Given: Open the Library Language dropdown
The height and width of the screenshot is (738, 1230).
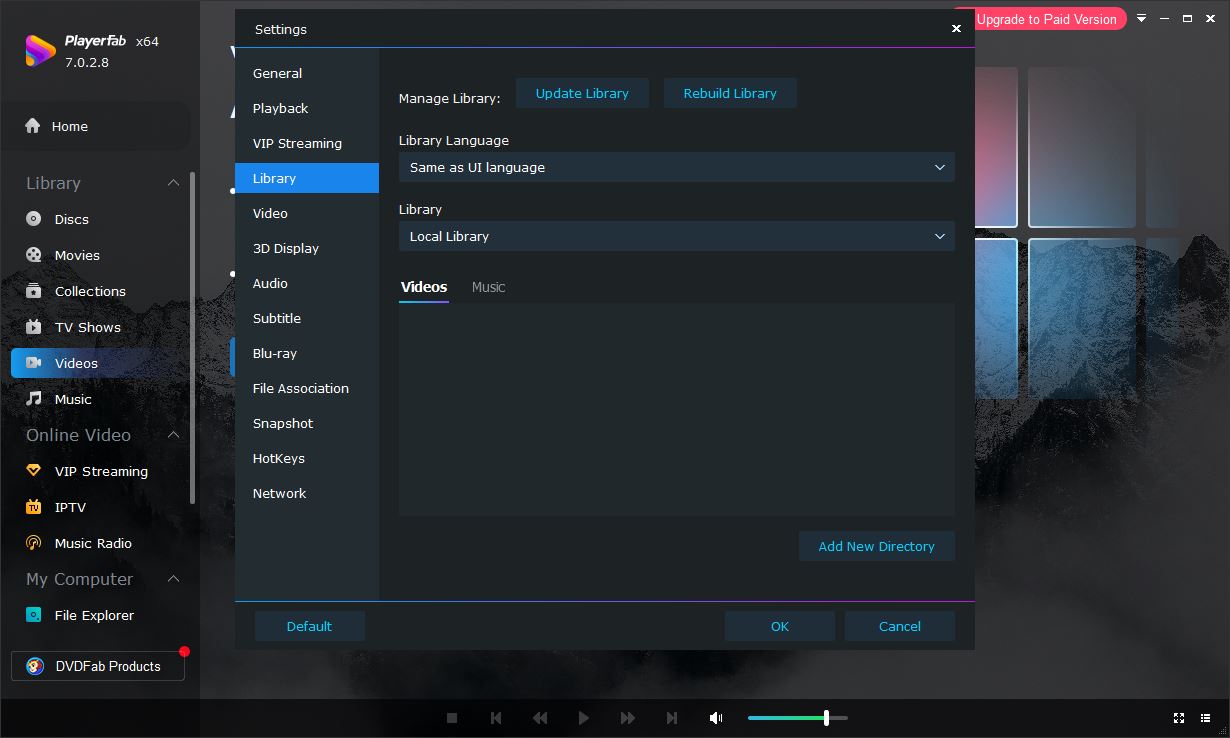Looking at the screenshot, I should pos(676,167).
